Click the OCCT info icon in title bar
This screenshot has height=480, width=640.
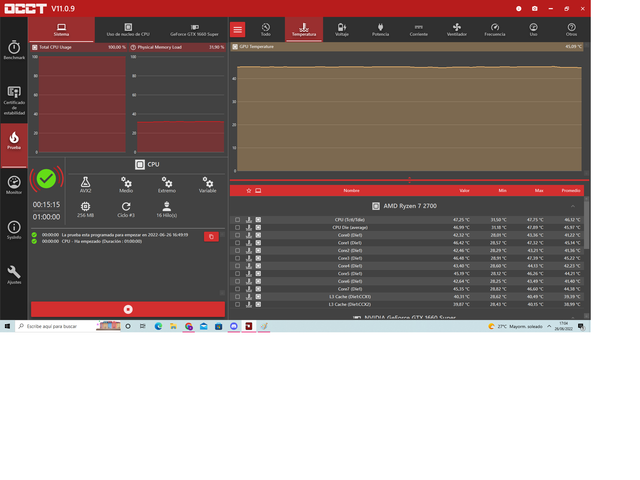coord(518,9)
